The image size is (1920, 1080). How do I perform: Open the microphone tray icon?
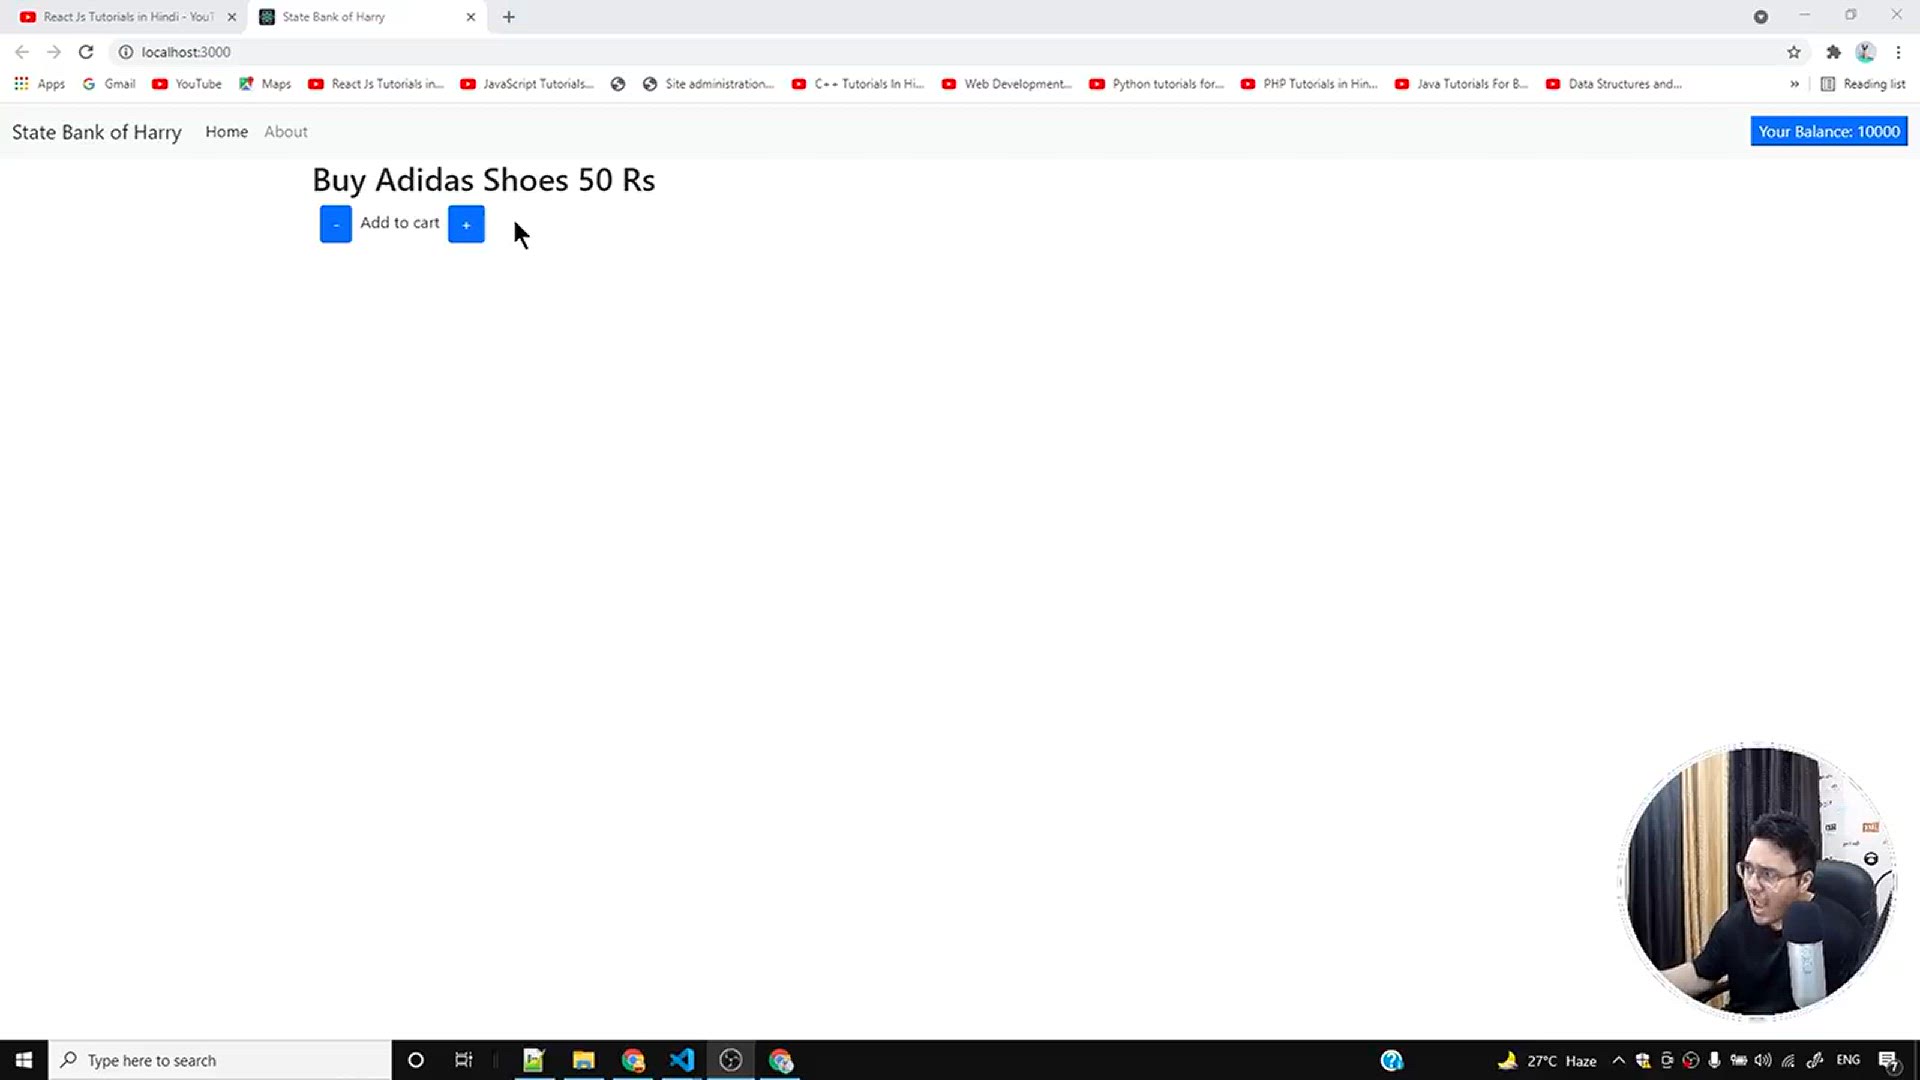pos(1714,1060)
